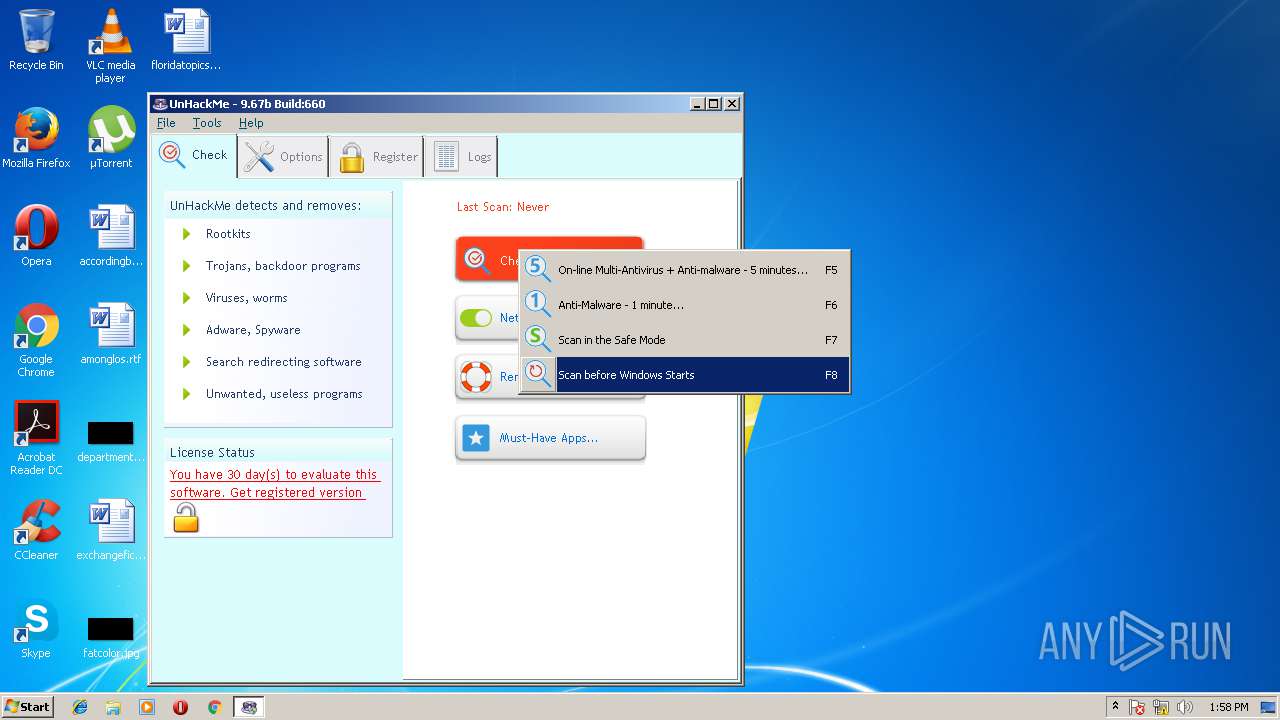The width and height of the screenshot is (1280, 720).
Task: Click Adware, Spyware item
Action: coord(253,330)
